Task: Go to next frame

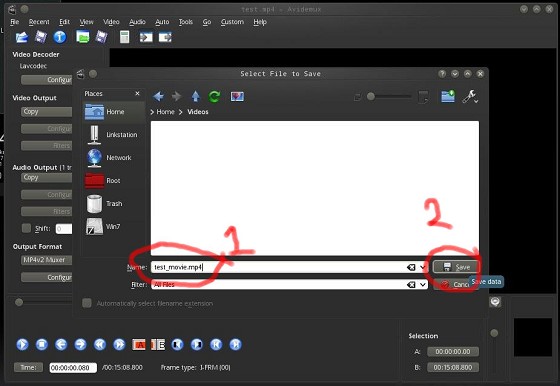Action: [x=80, y=345]
